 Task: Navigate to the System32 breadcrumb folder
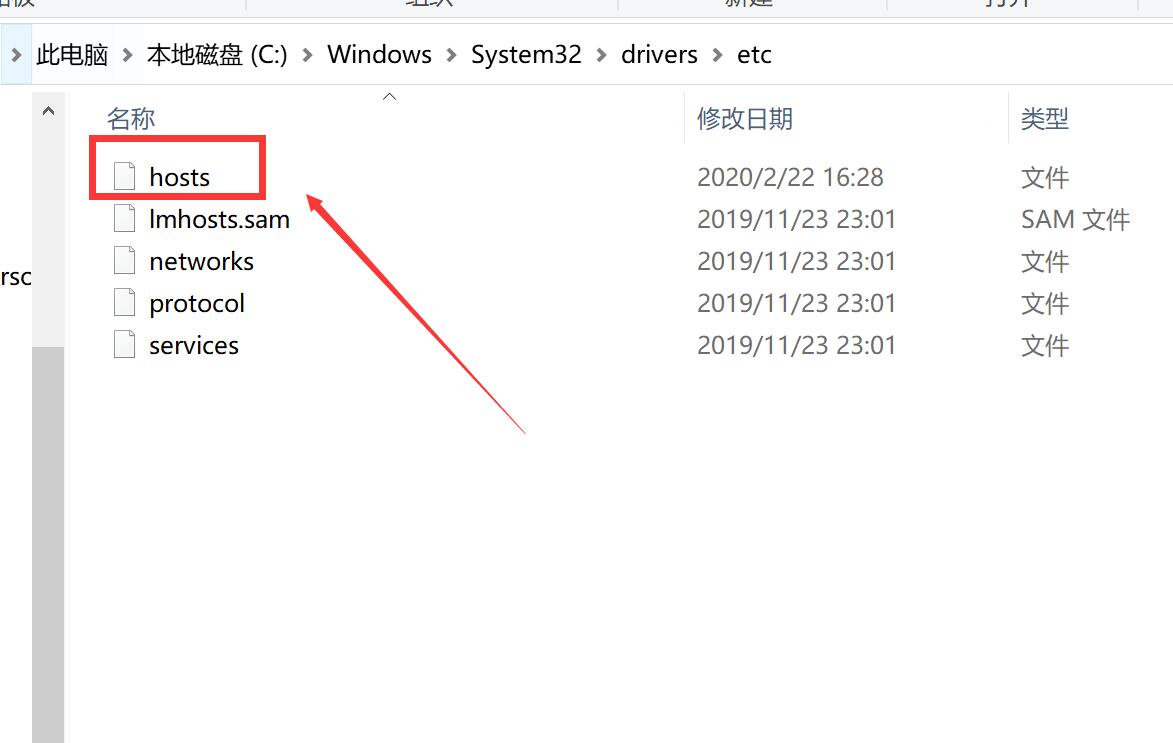pyautogui.click(x=526, y=55)
